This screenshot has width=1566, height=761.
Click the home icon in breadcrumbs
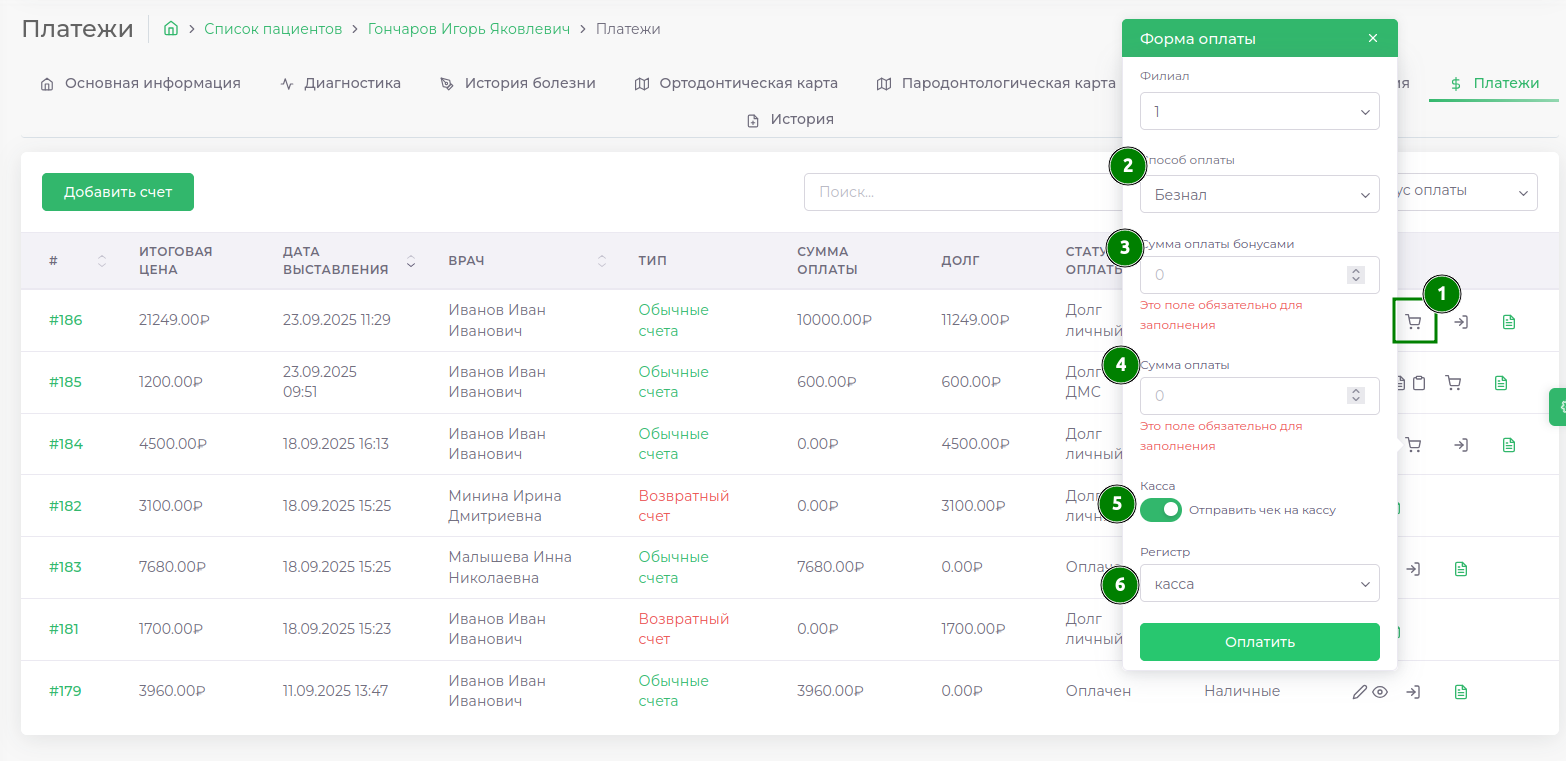click(x=171, y=29)
